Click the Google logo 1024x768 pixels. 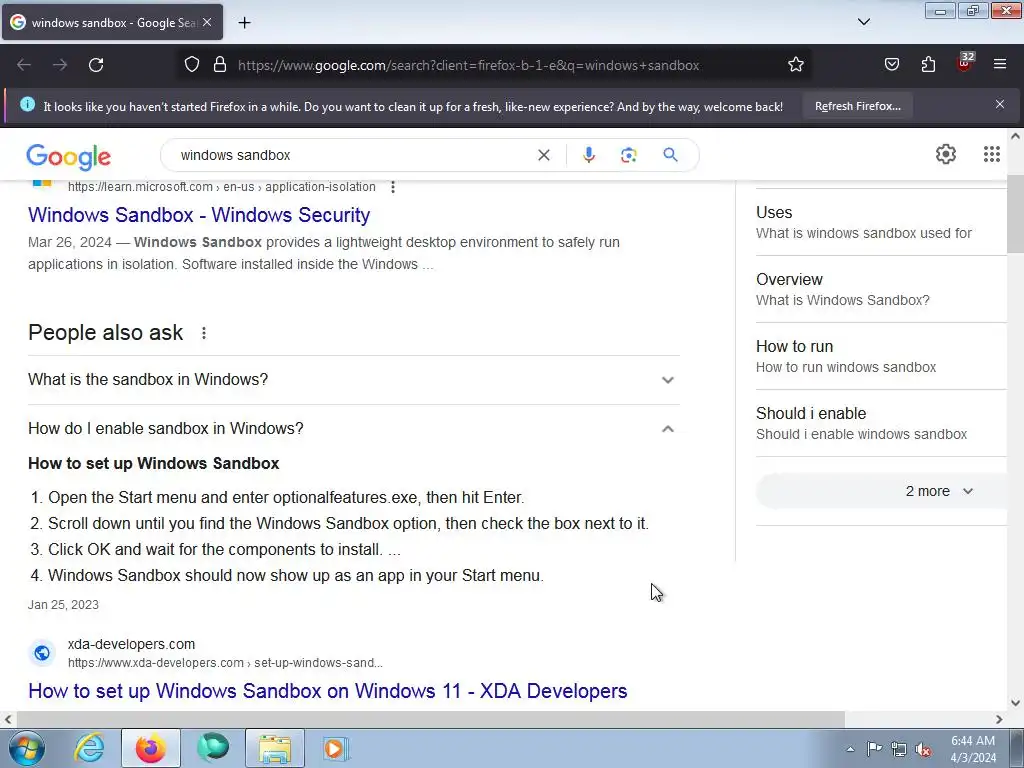pos(69,157)
